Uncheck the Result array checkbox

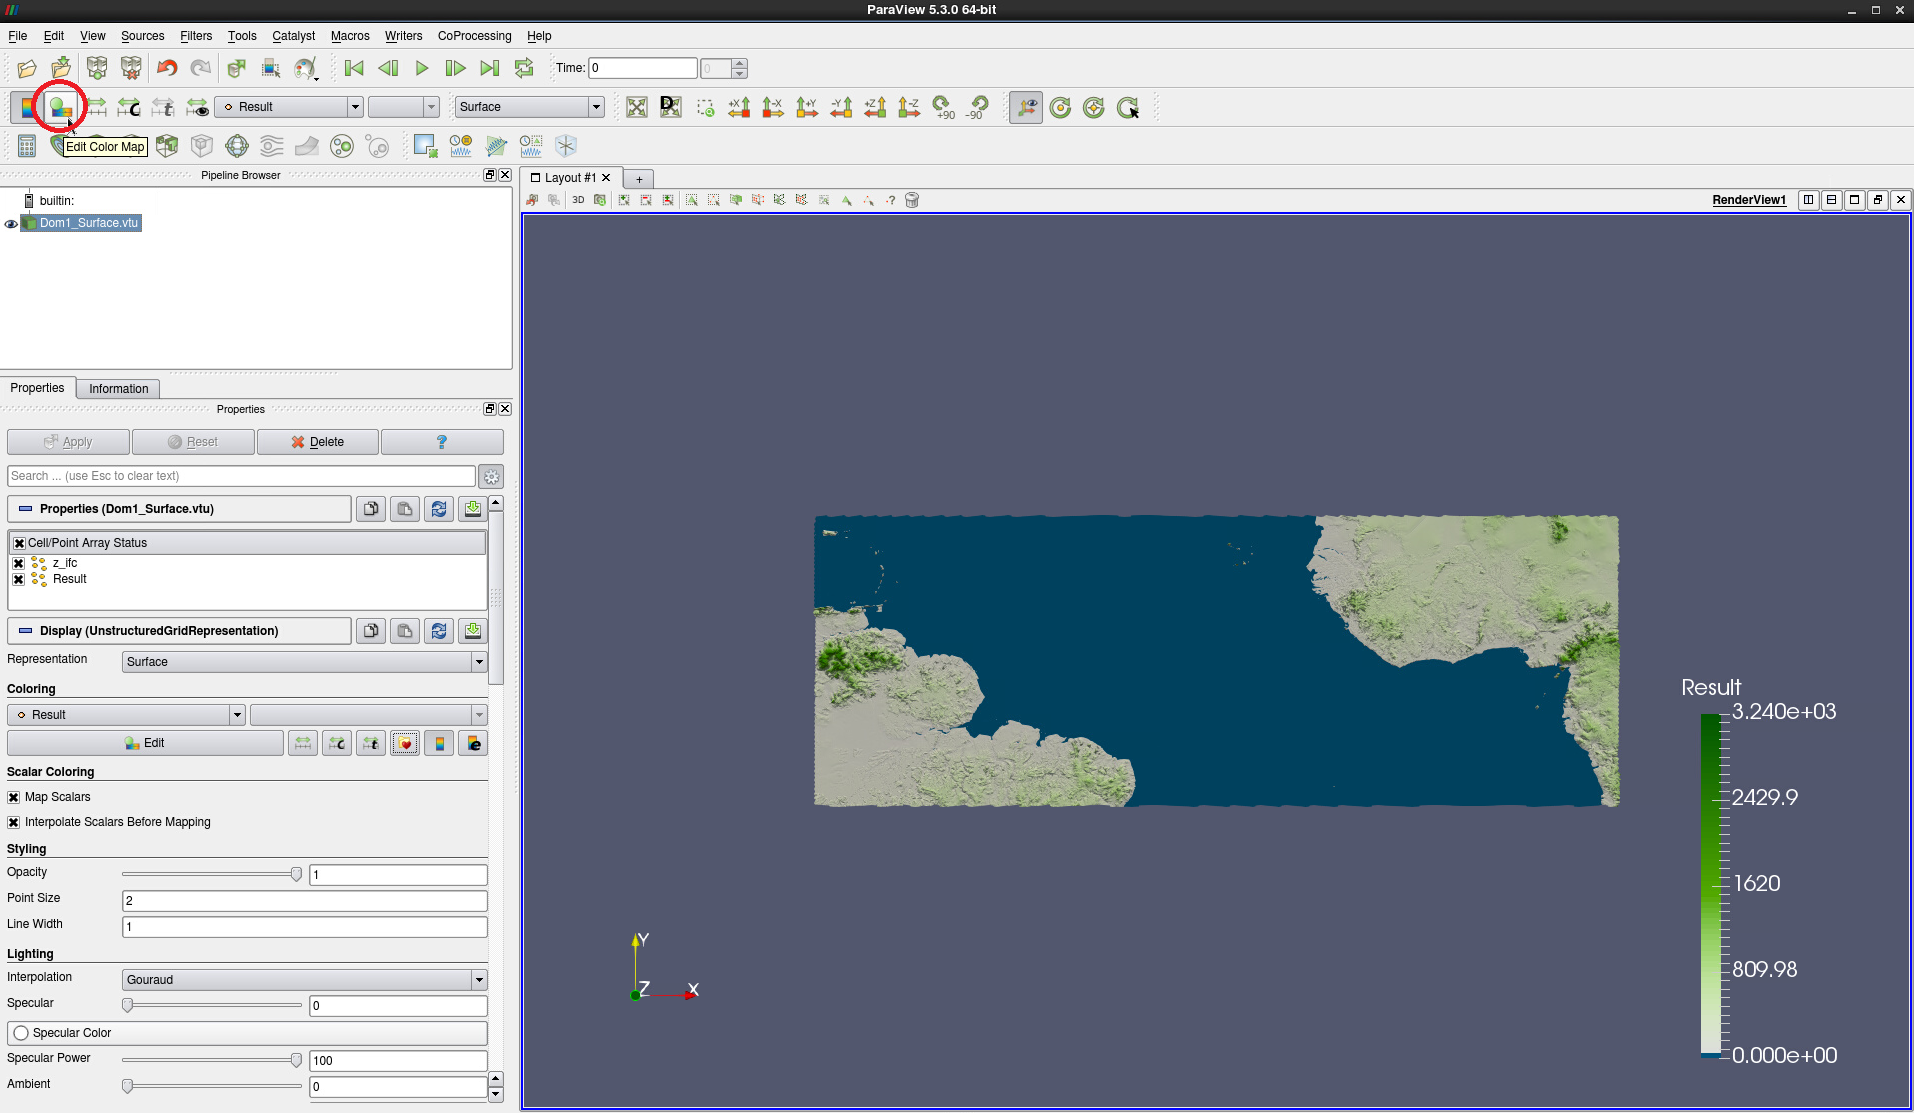tap(18, 579)
